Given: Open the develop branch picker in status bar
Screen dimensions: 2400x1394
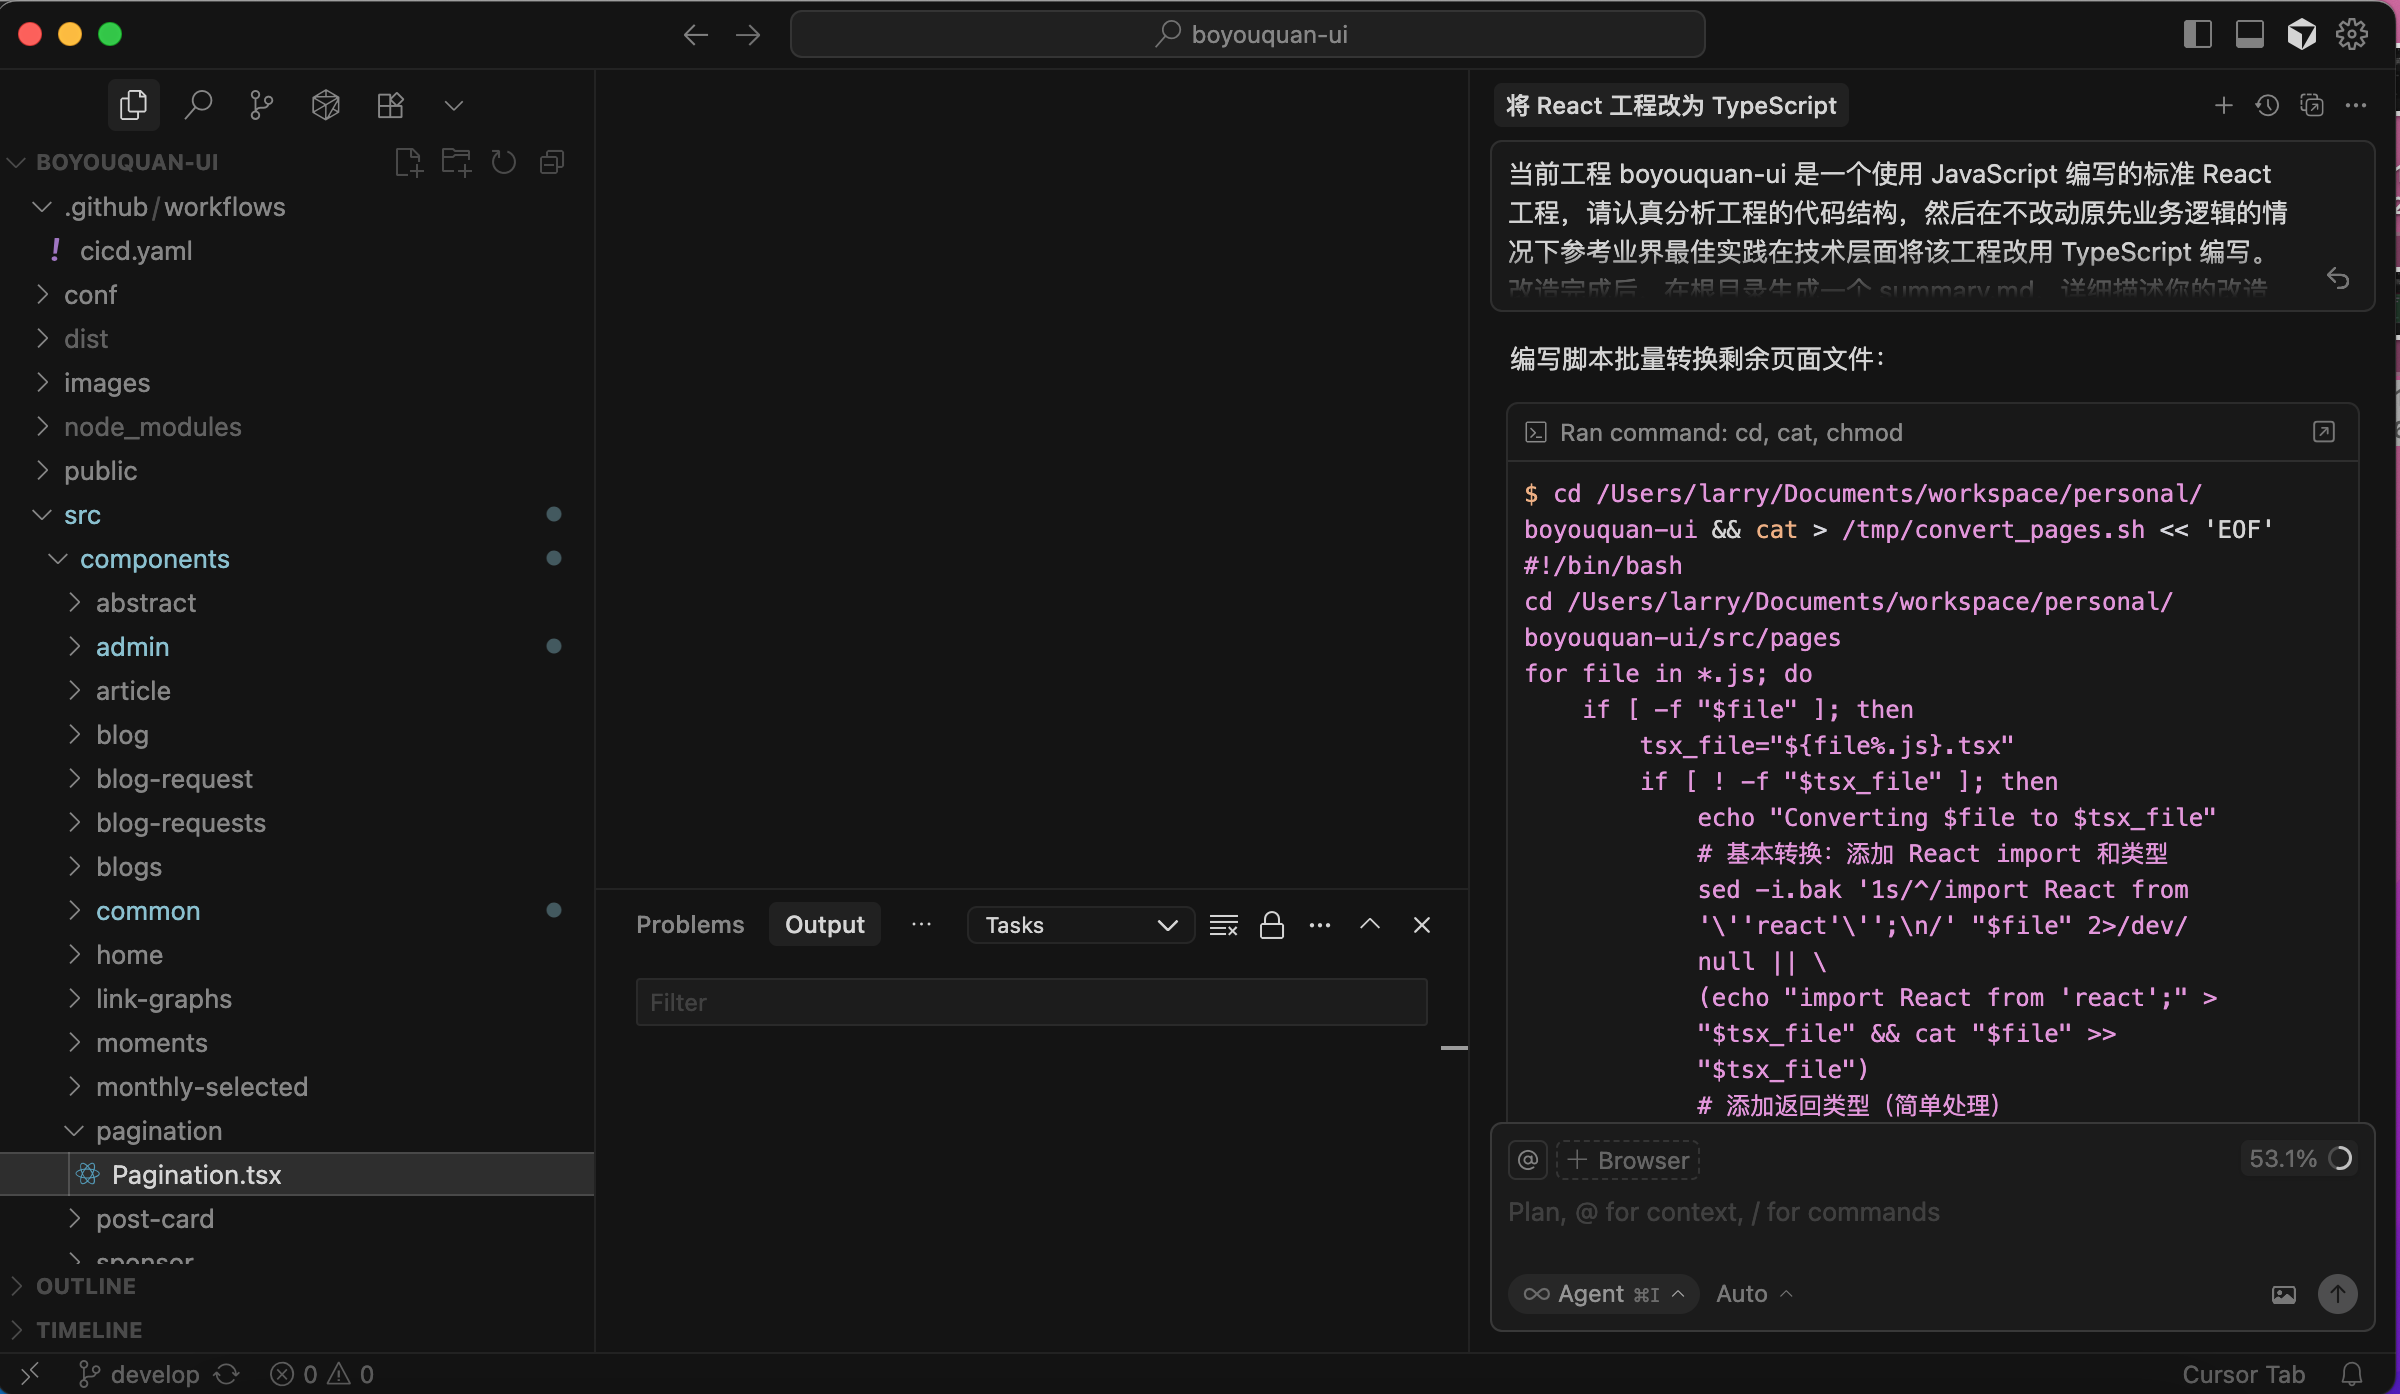Looking at the screenshot, I should (x=139, y=1373).
